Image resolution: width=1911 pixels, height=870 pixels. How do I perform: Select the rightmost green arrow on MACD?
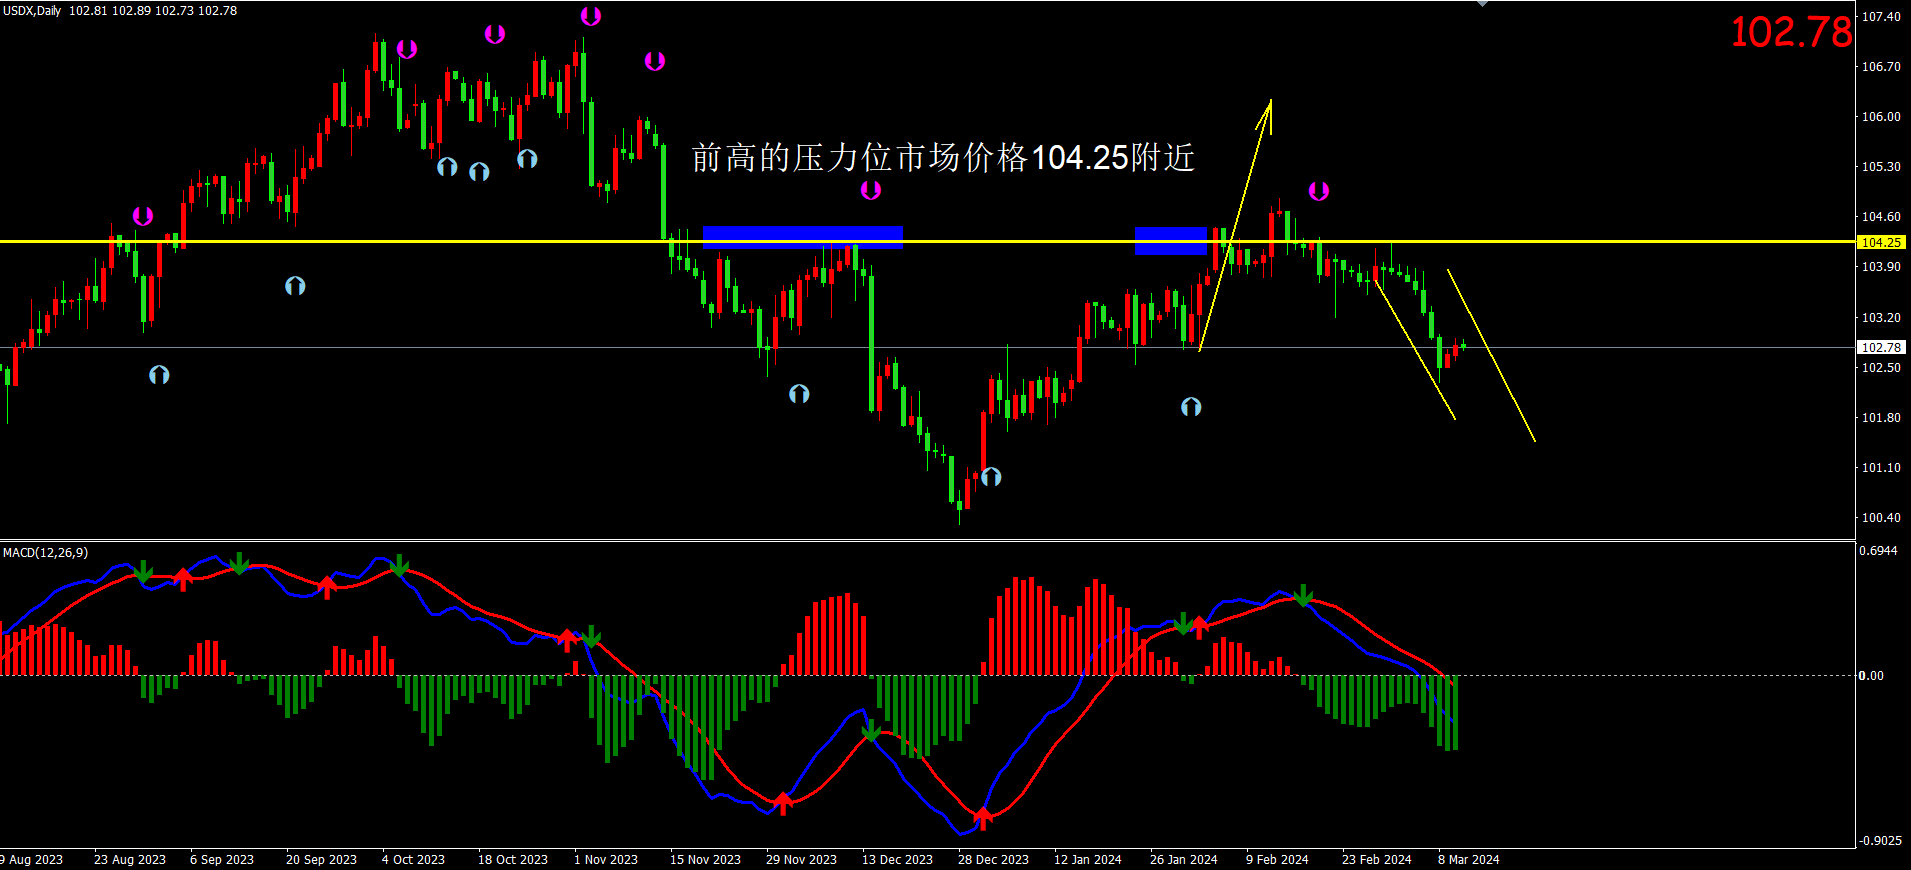coord(1303,596)
